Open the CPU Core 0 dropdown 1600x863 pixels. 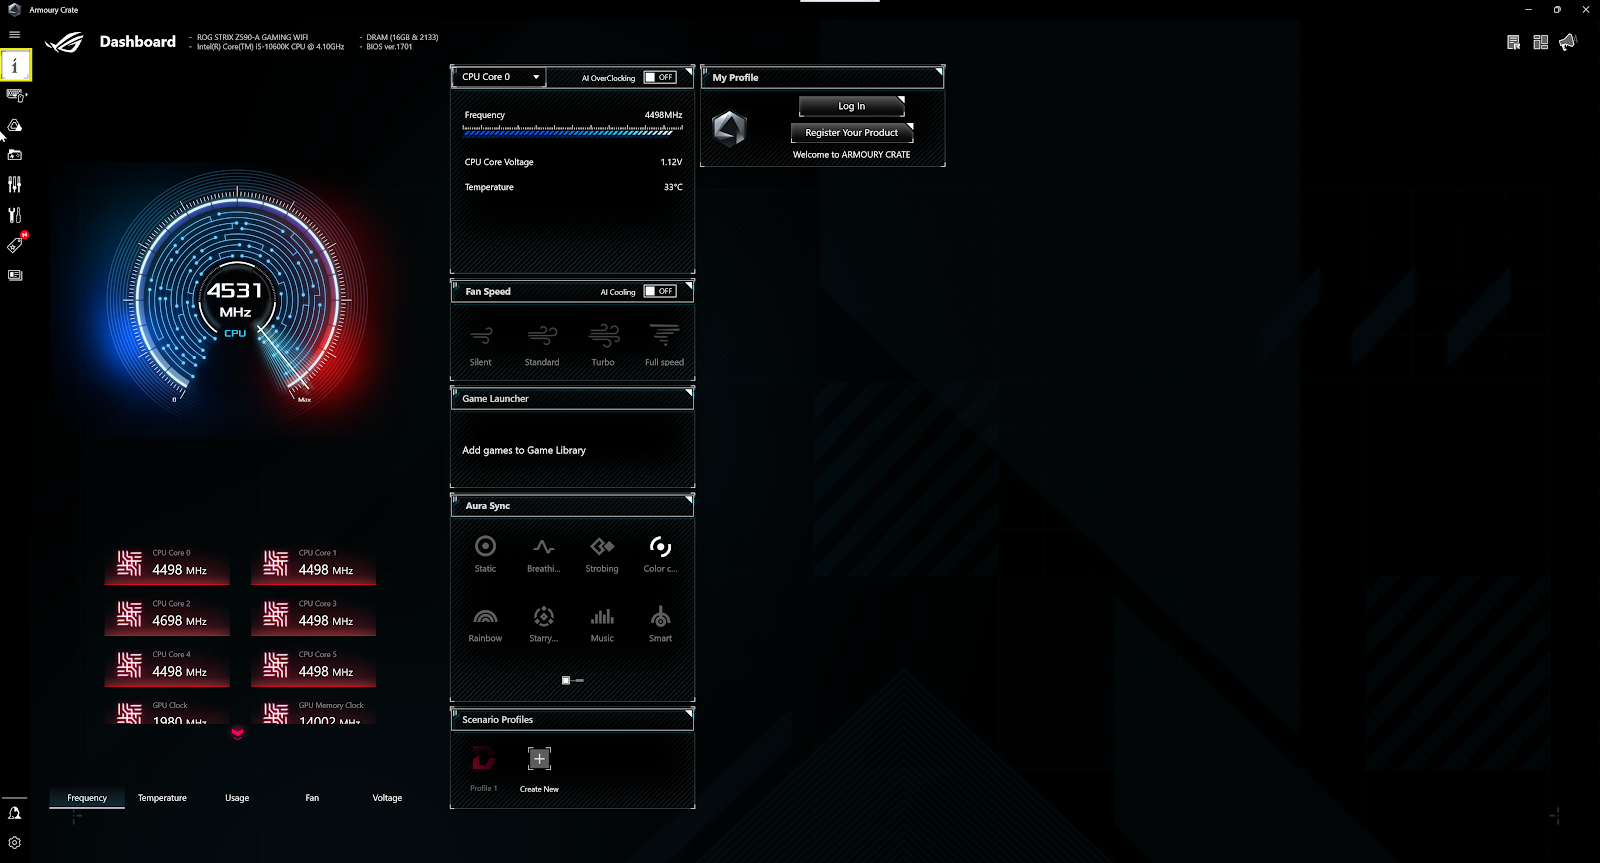(x=500, y=77)
